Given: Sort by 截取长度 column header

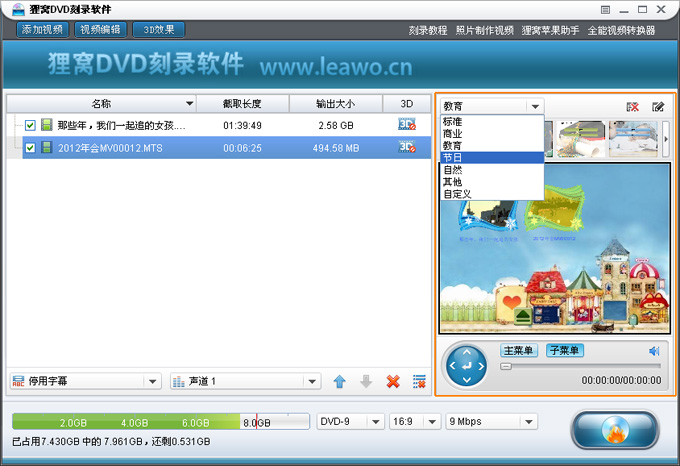Looking at the screenshot, I should pyautogui.click(x=242, y=104).
